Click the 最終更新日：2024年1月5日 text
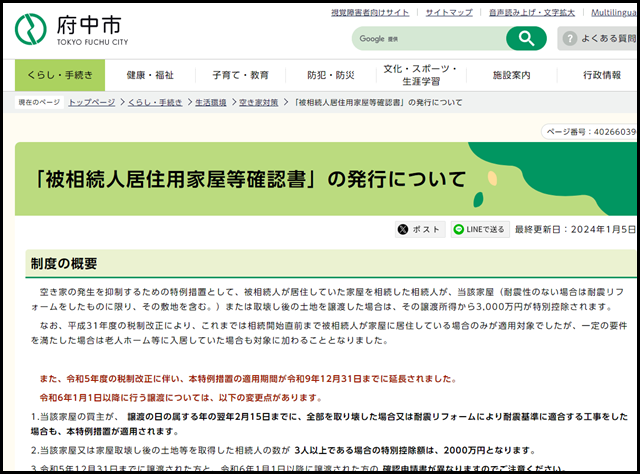The height and width of the screenshot is (474, 640). pos(575,229)
